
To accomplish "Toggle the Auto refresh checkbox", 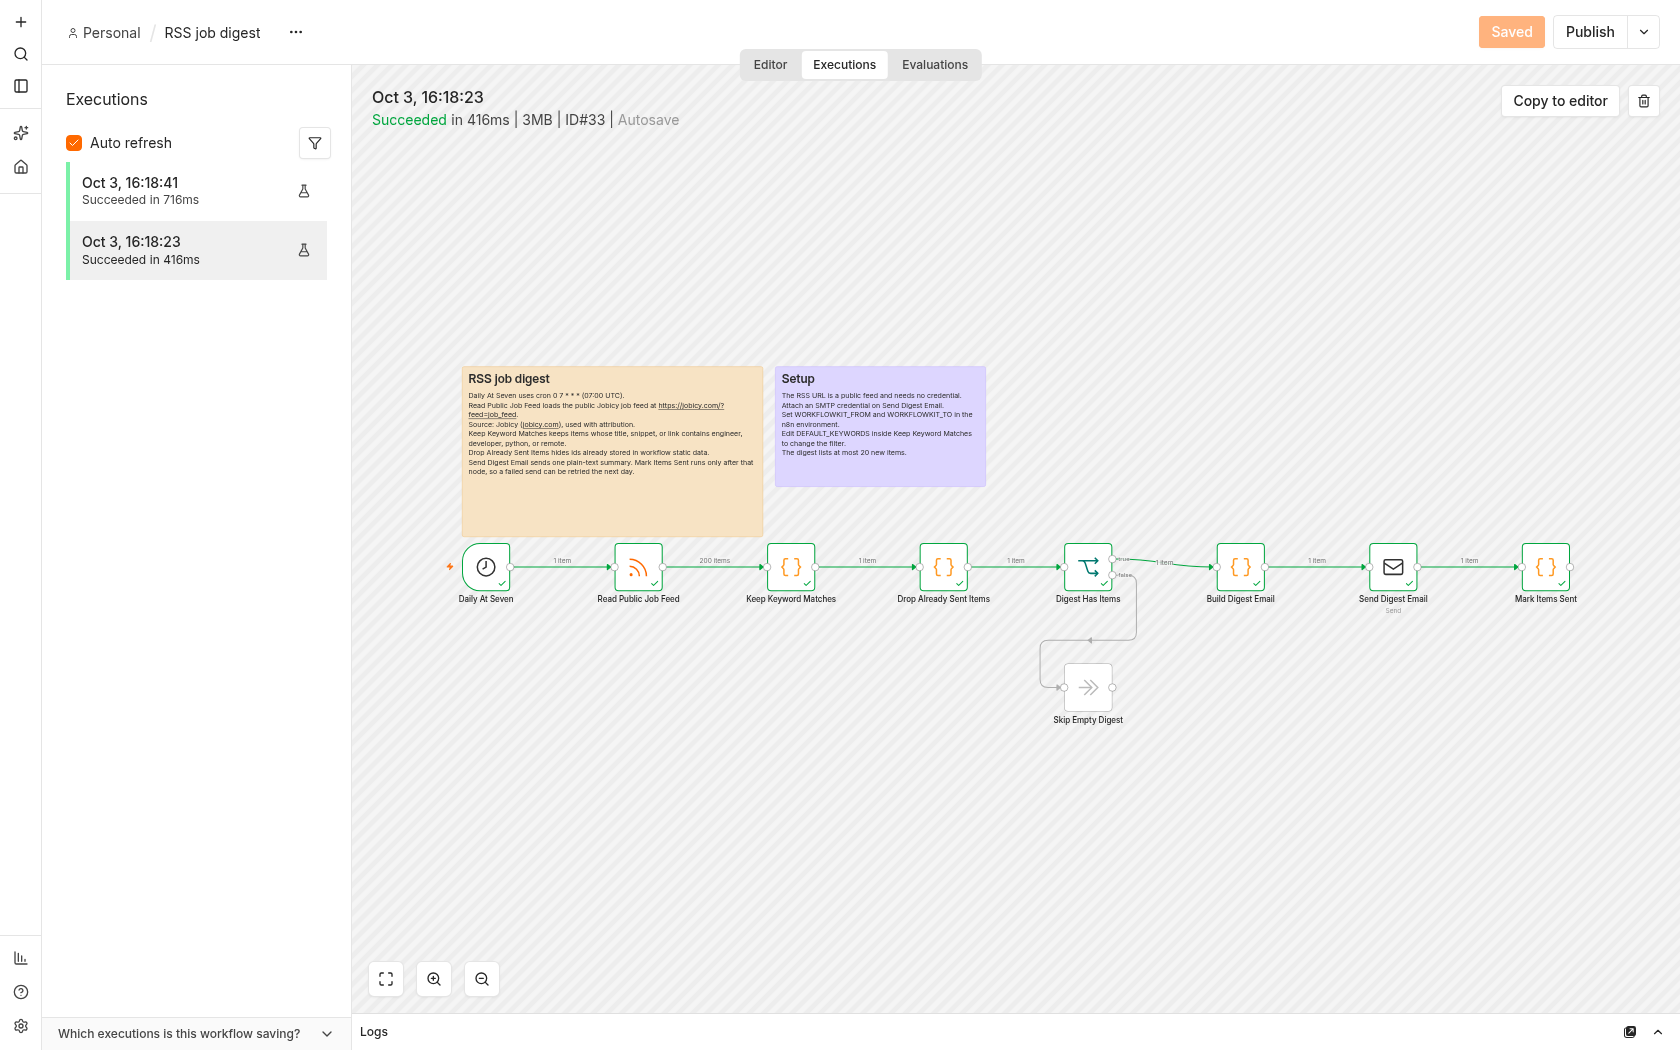I will click(74, 143).
